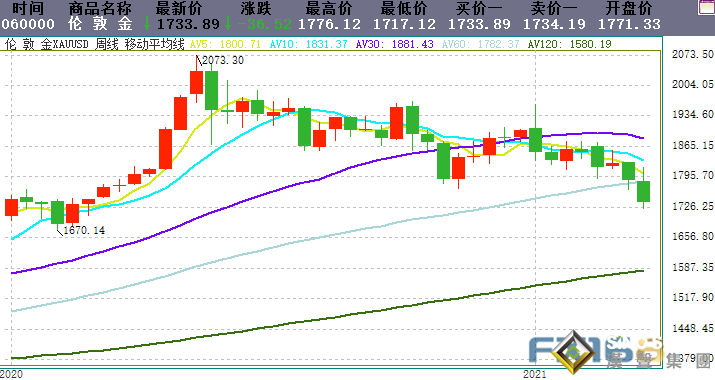The image size is (715, 380).
Task: Click the last green candlestick on chart
Action: (x=643, y=191)
